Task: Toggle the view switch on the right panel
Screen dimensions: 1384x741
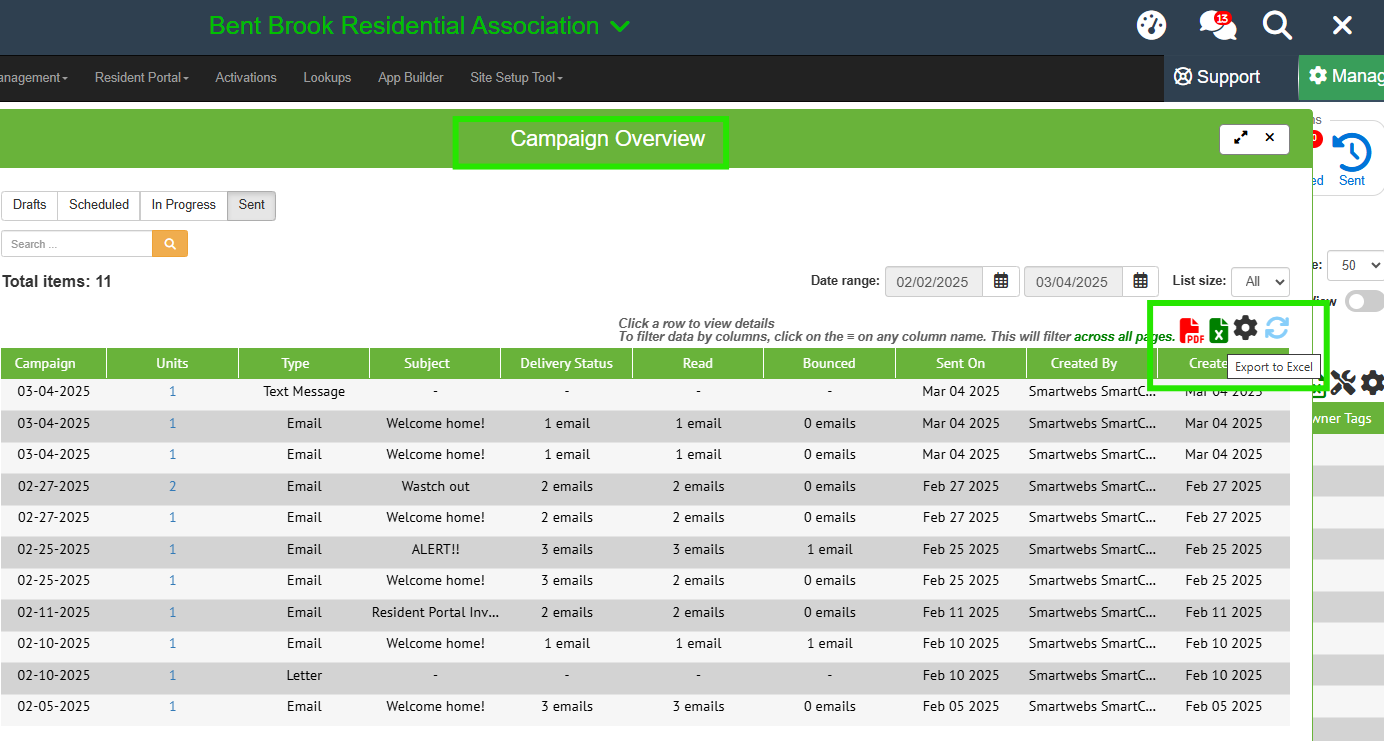Action: [1364, 301]
